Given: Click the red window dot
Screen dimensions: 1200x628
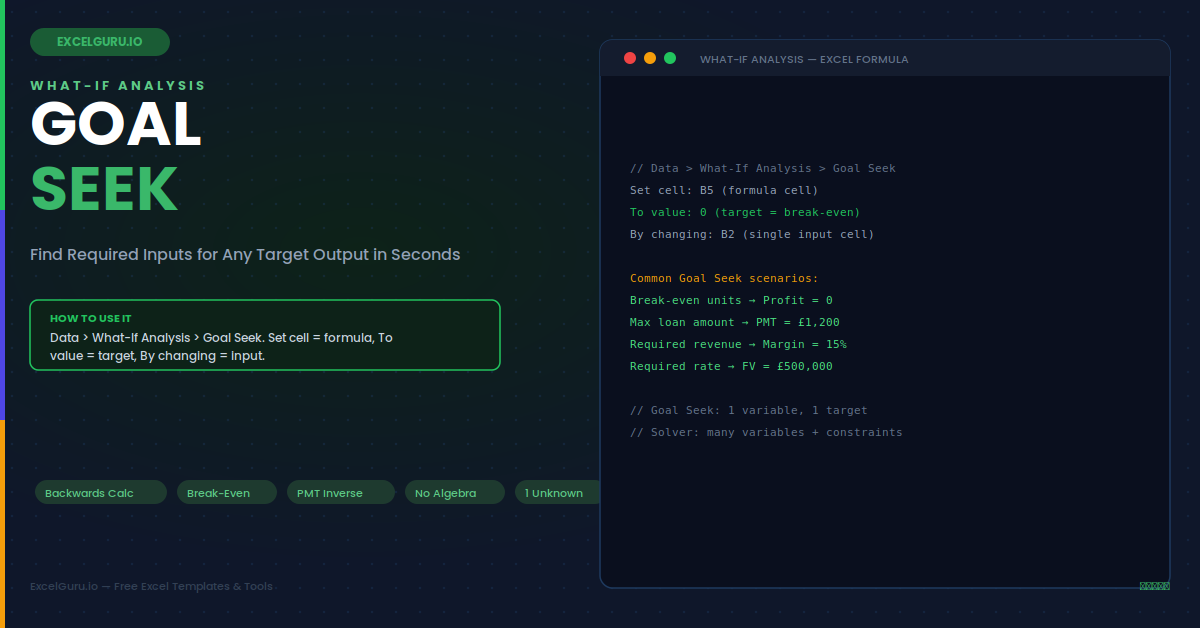Looking at the screenshot, I should coord(630,58).
